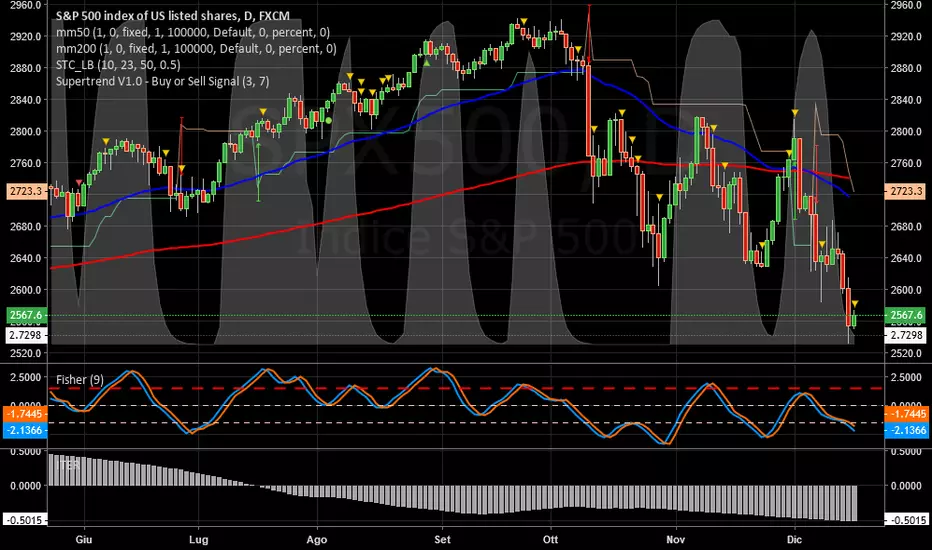Click the 2.5000 level on left Fisher axis

click(26, 378)
